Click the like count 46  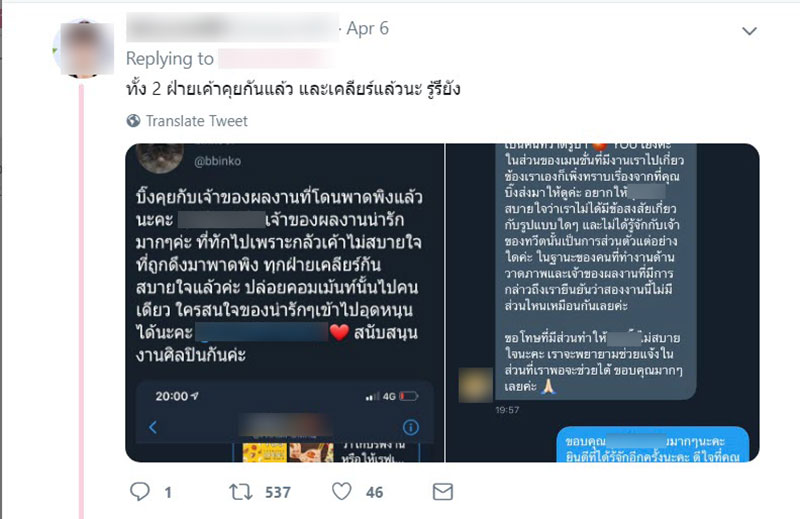[x=374, y=492]
